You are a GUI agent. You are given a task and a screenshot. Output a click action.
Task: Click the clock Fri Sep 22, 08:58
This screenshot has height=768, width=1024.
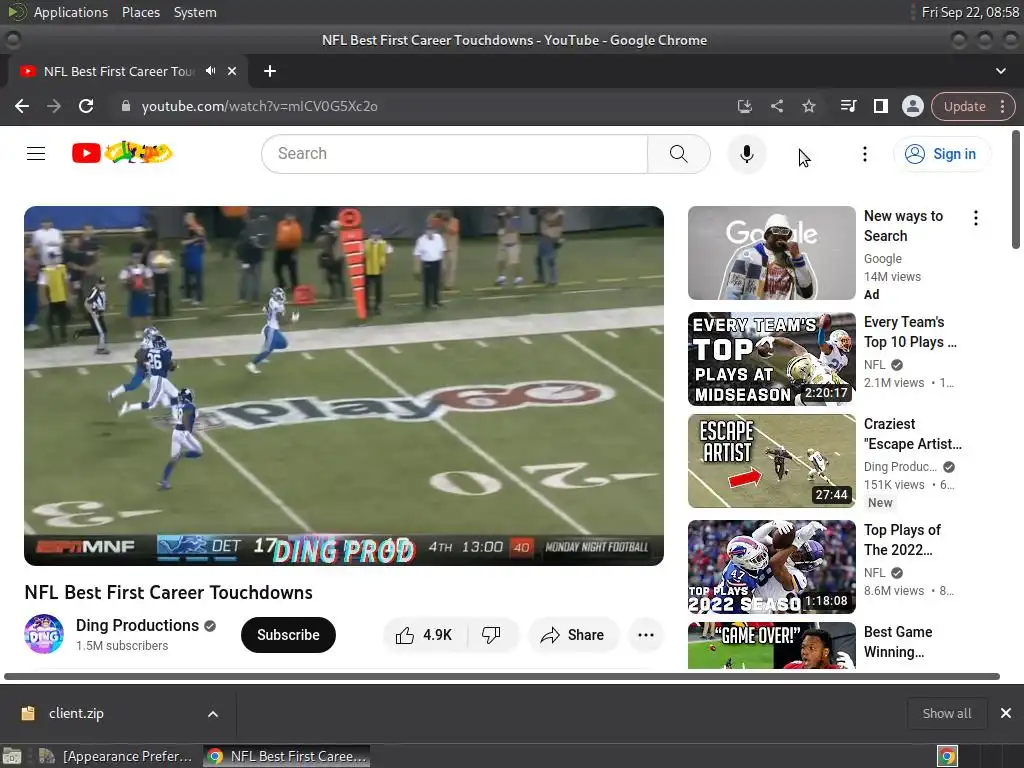coord(970,12)
